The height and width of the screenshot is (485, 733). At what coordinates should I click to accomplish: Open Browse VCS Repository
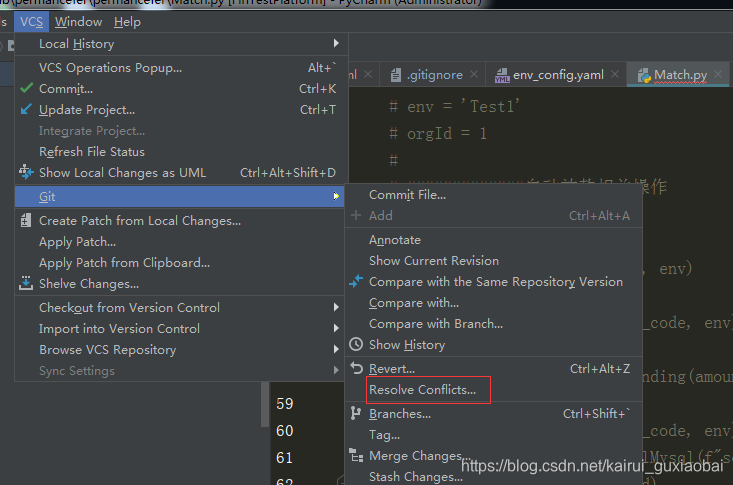pos(181,349)
